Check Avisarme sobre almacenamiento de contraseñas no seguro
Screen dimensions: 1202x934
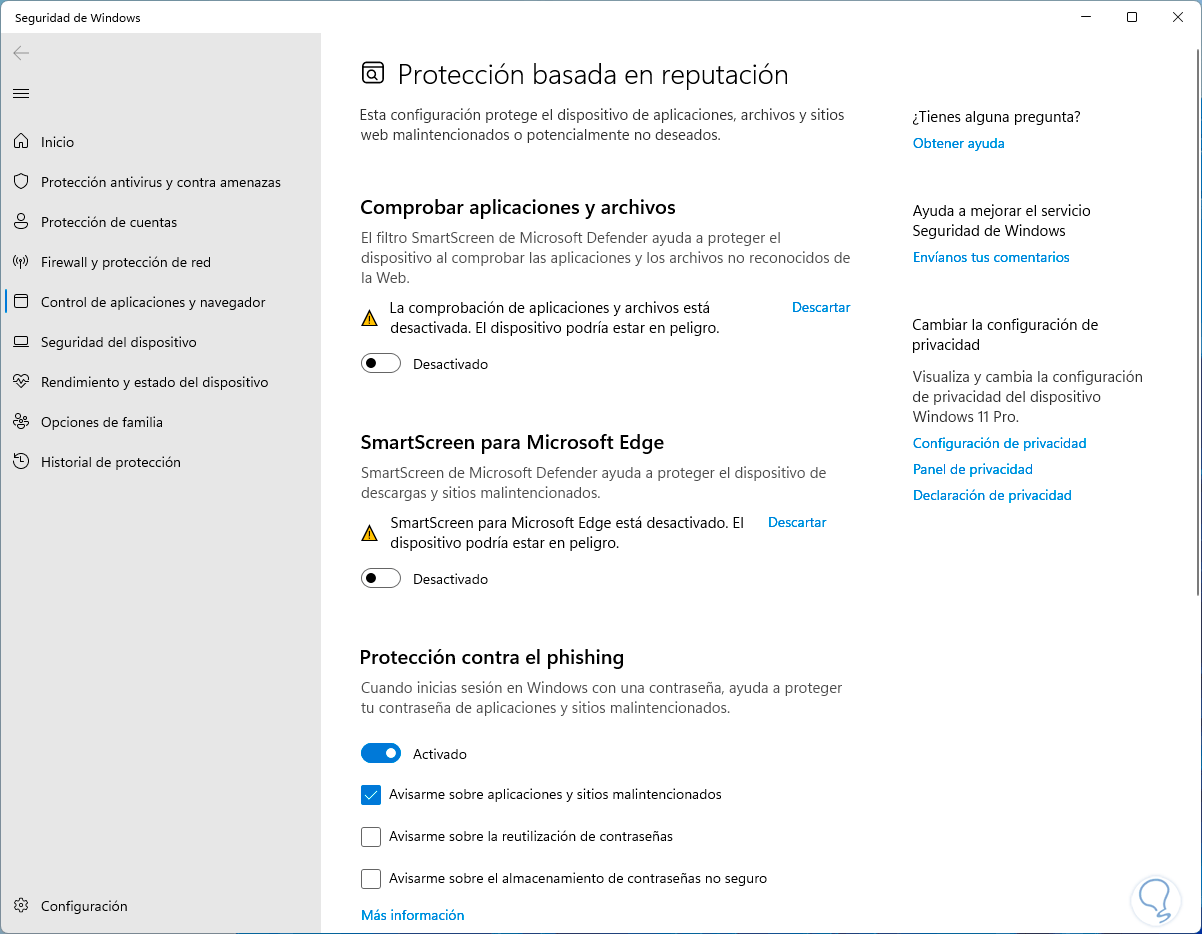point(371,879)
